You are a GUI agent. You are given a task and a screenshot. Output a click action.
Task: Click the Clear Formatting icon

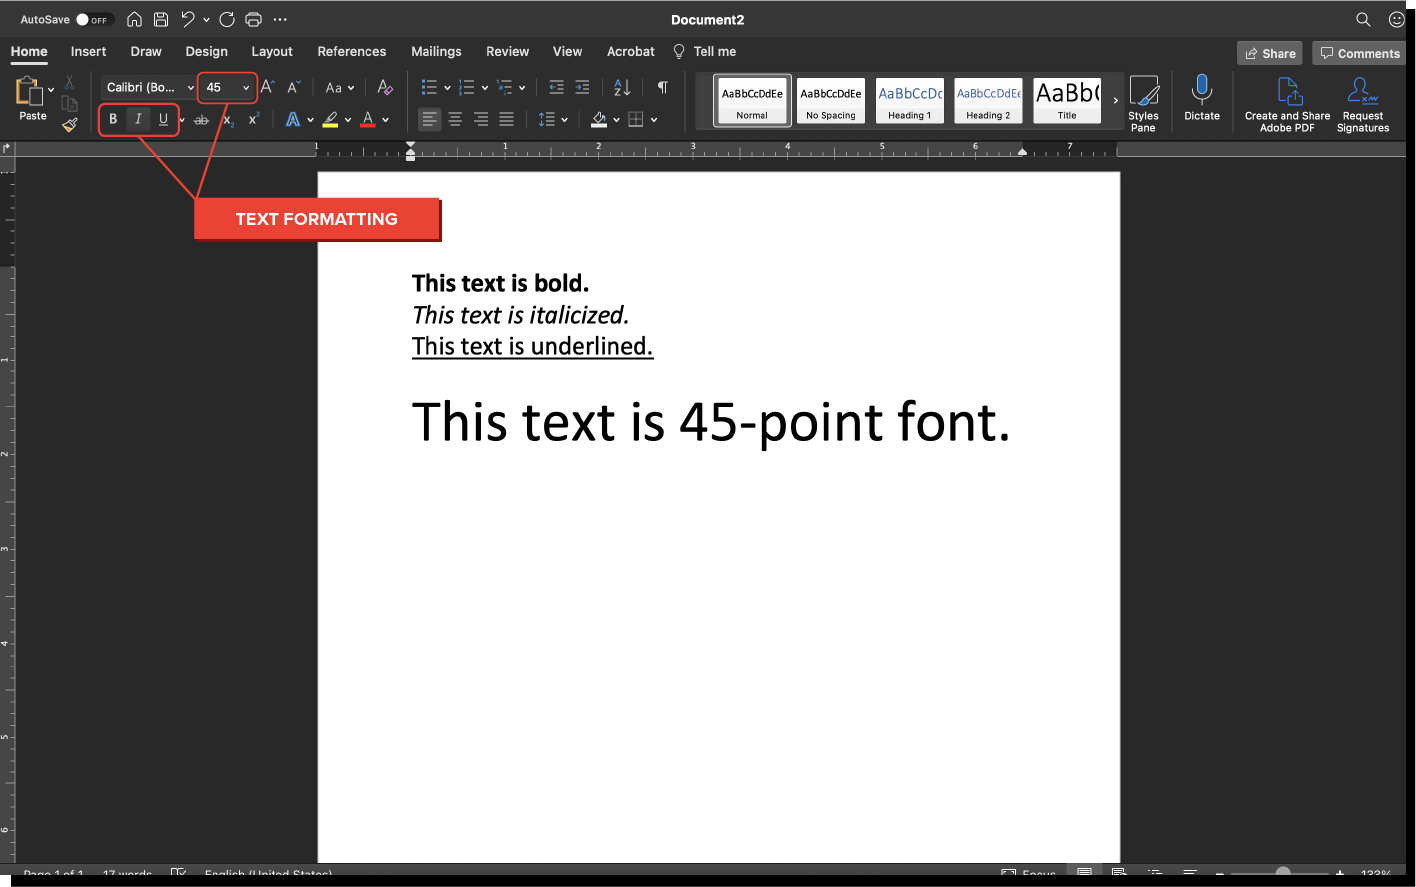click(x=385, y=88)
